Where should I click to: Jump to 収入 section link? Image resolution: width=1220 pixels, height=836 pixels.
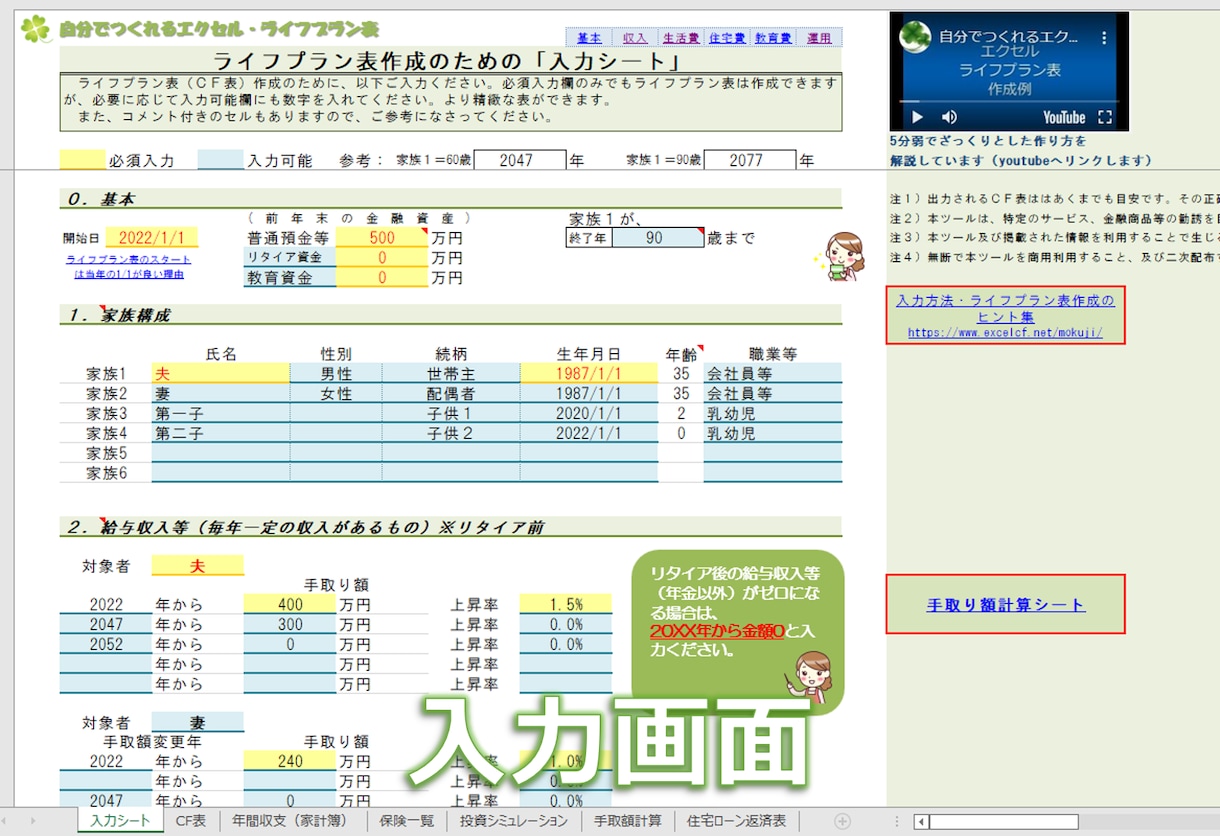[x=635, y=38]
